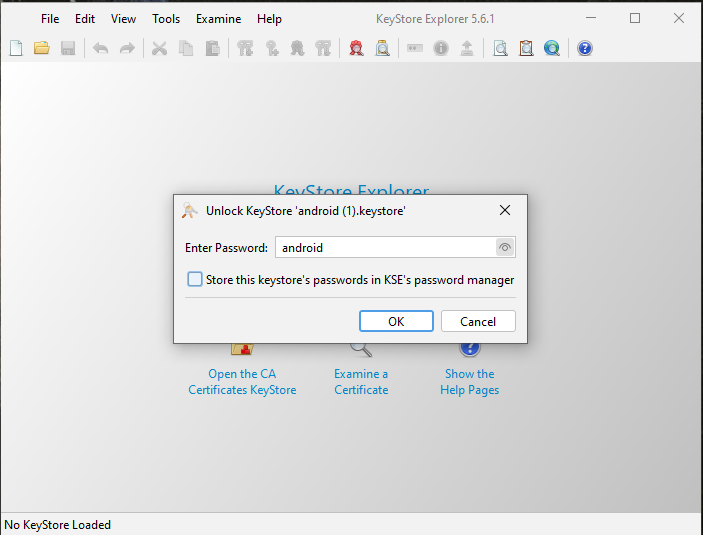The height and width of the screenshot is (535, 703).
Task: Click the red rosette magnifier toolbar icon
Action: [x=356, y=48]
